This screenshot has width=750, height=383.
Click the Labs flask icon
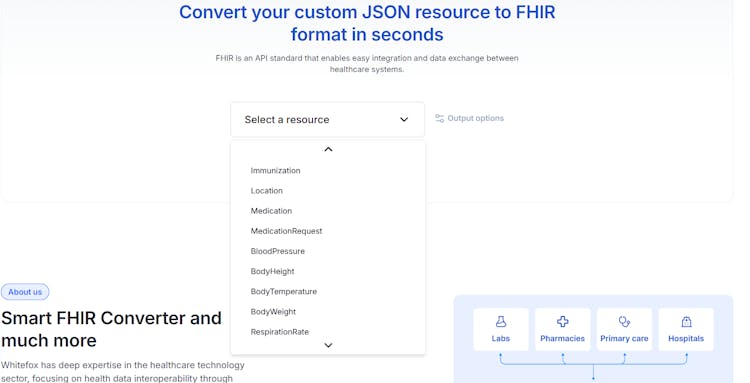pyautogui.click(x=501, y=322)
